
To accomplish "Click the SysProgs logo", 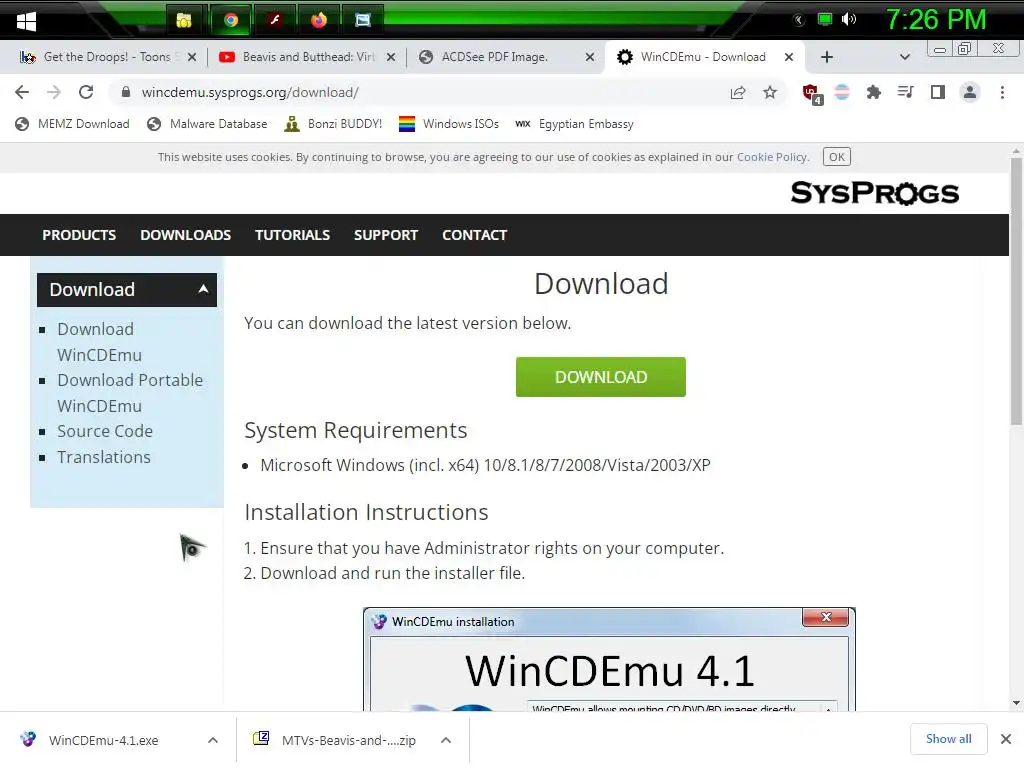I will coord(874,193).
